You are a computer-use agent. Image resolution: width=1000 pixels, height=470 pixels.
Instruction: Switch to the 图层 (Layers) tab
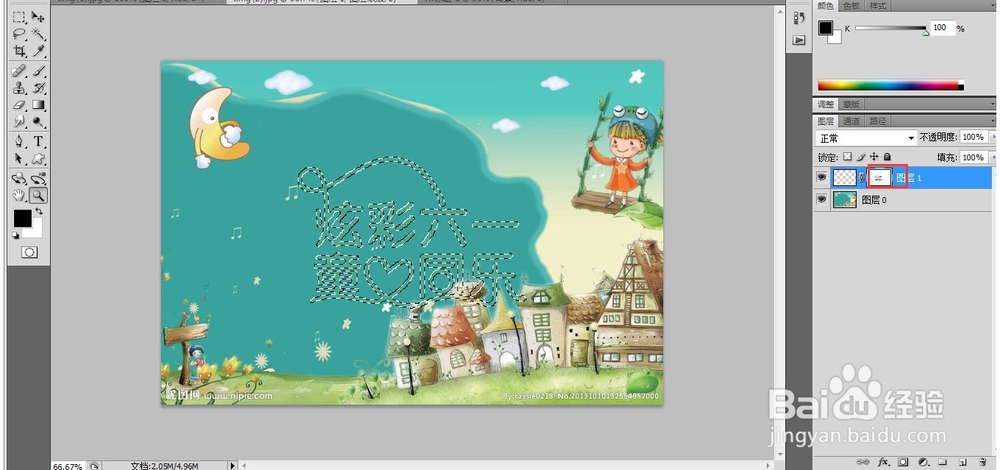(826, 121)
